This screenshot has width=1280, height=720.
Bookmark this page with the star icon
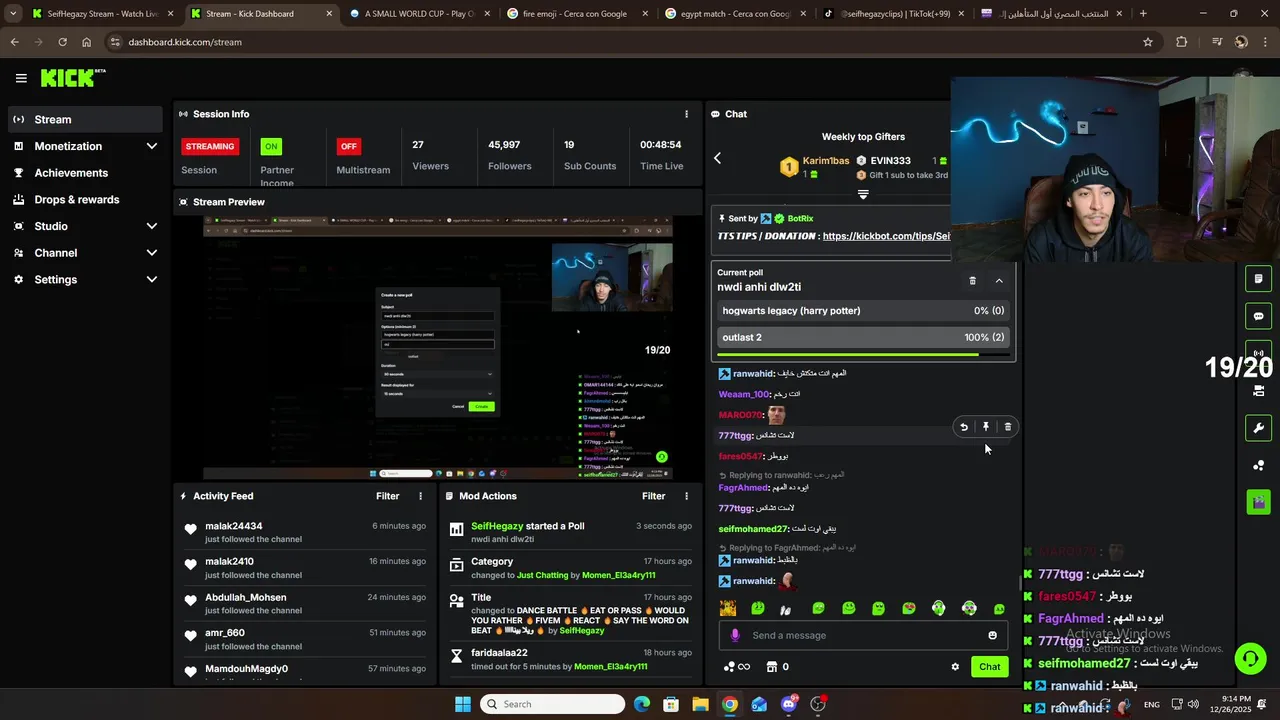(1148, 42)
